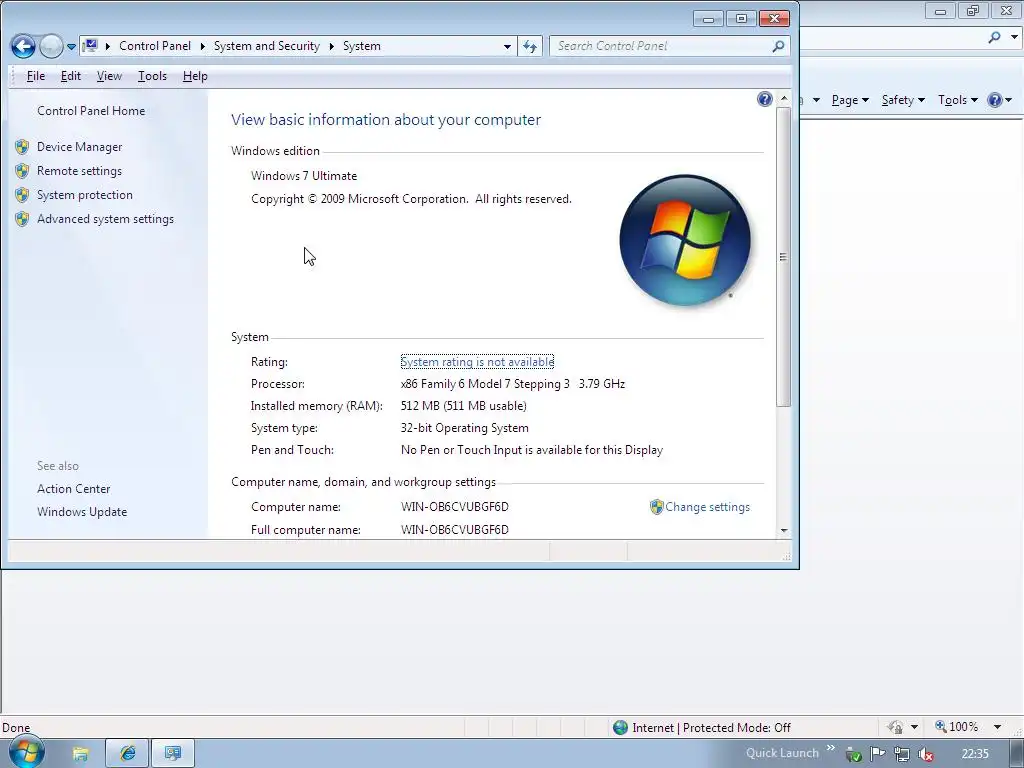
Task: Click the System window scroll down arrow
Action: 784,531
